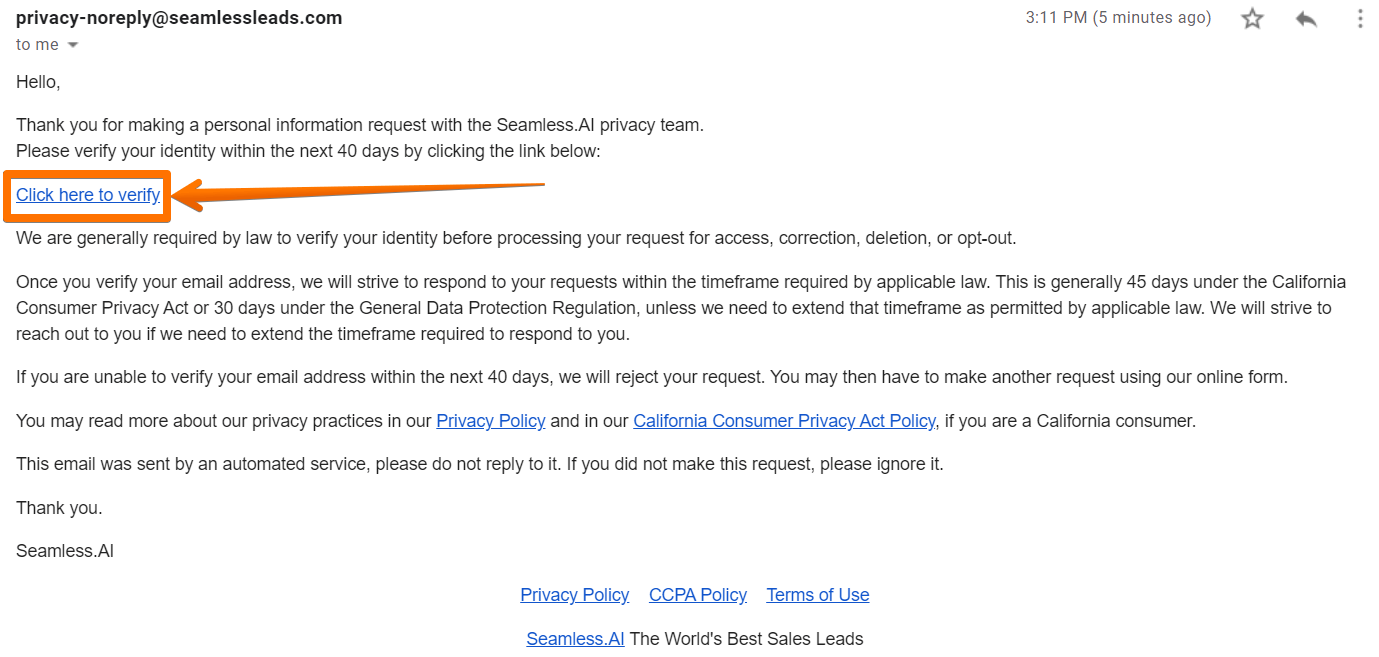Visit the footer Privacy Policy link
1379x657 pixels.
pos(575,595)
